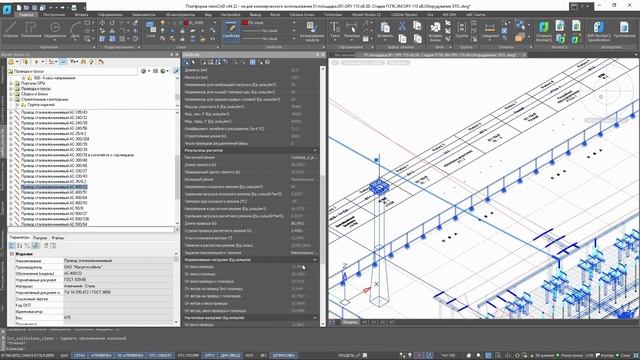Click the Наименование value cell Провод сталеалюминиевый
The width and height of the screenshot is (640, 360).
[118, 260]
